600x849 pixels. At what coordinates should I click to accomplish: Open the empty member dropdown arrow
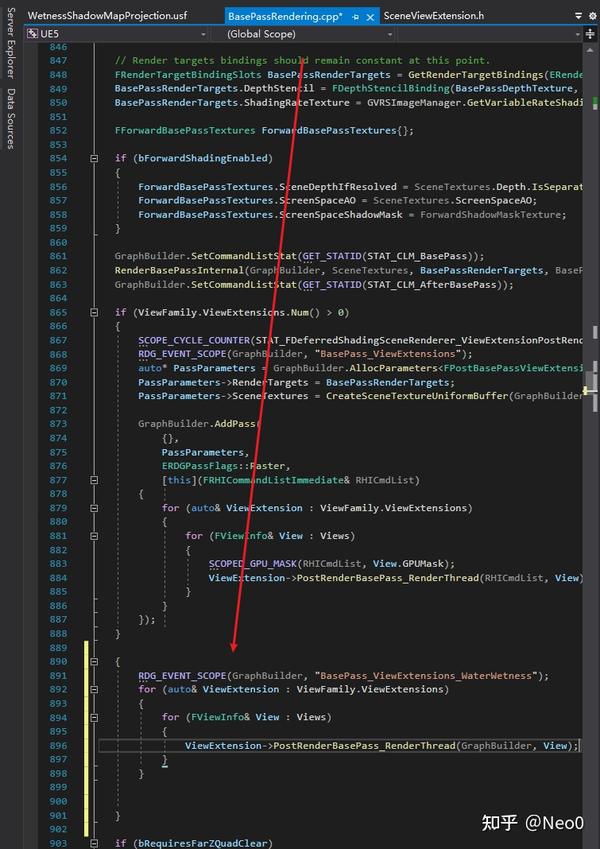[577, 34]
